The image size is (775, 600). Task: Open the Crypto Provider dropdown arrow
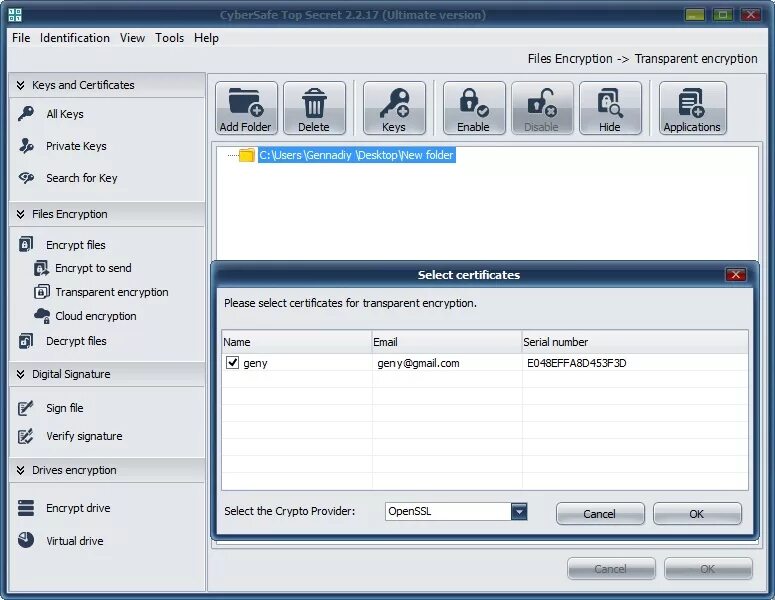tap(519, 512)
